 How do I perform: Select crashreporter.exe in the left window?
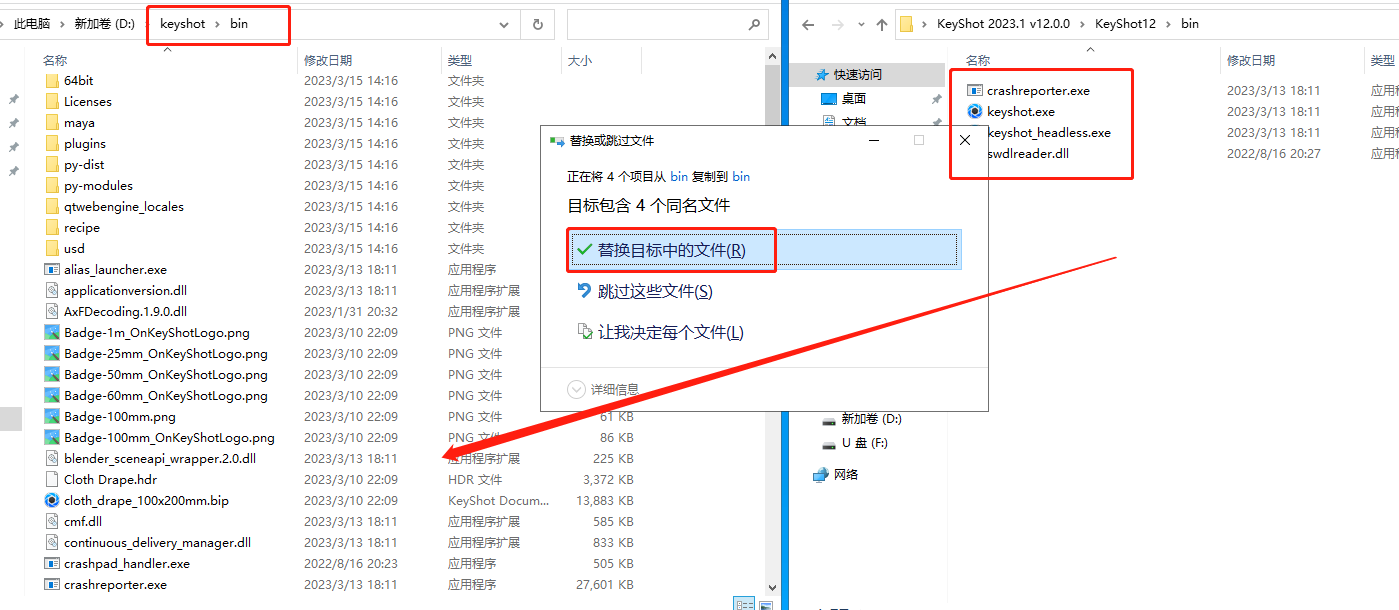(x=115, y=584)
